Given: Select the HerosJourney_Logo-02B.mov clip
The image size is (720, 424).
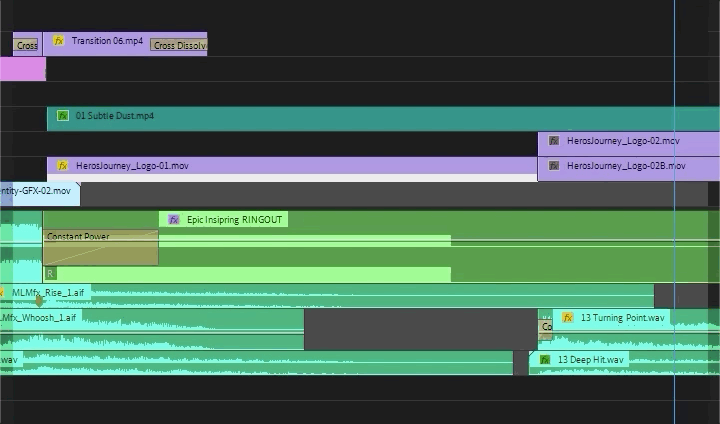Looking at the screenshot, I should click(x=629, y=169).
